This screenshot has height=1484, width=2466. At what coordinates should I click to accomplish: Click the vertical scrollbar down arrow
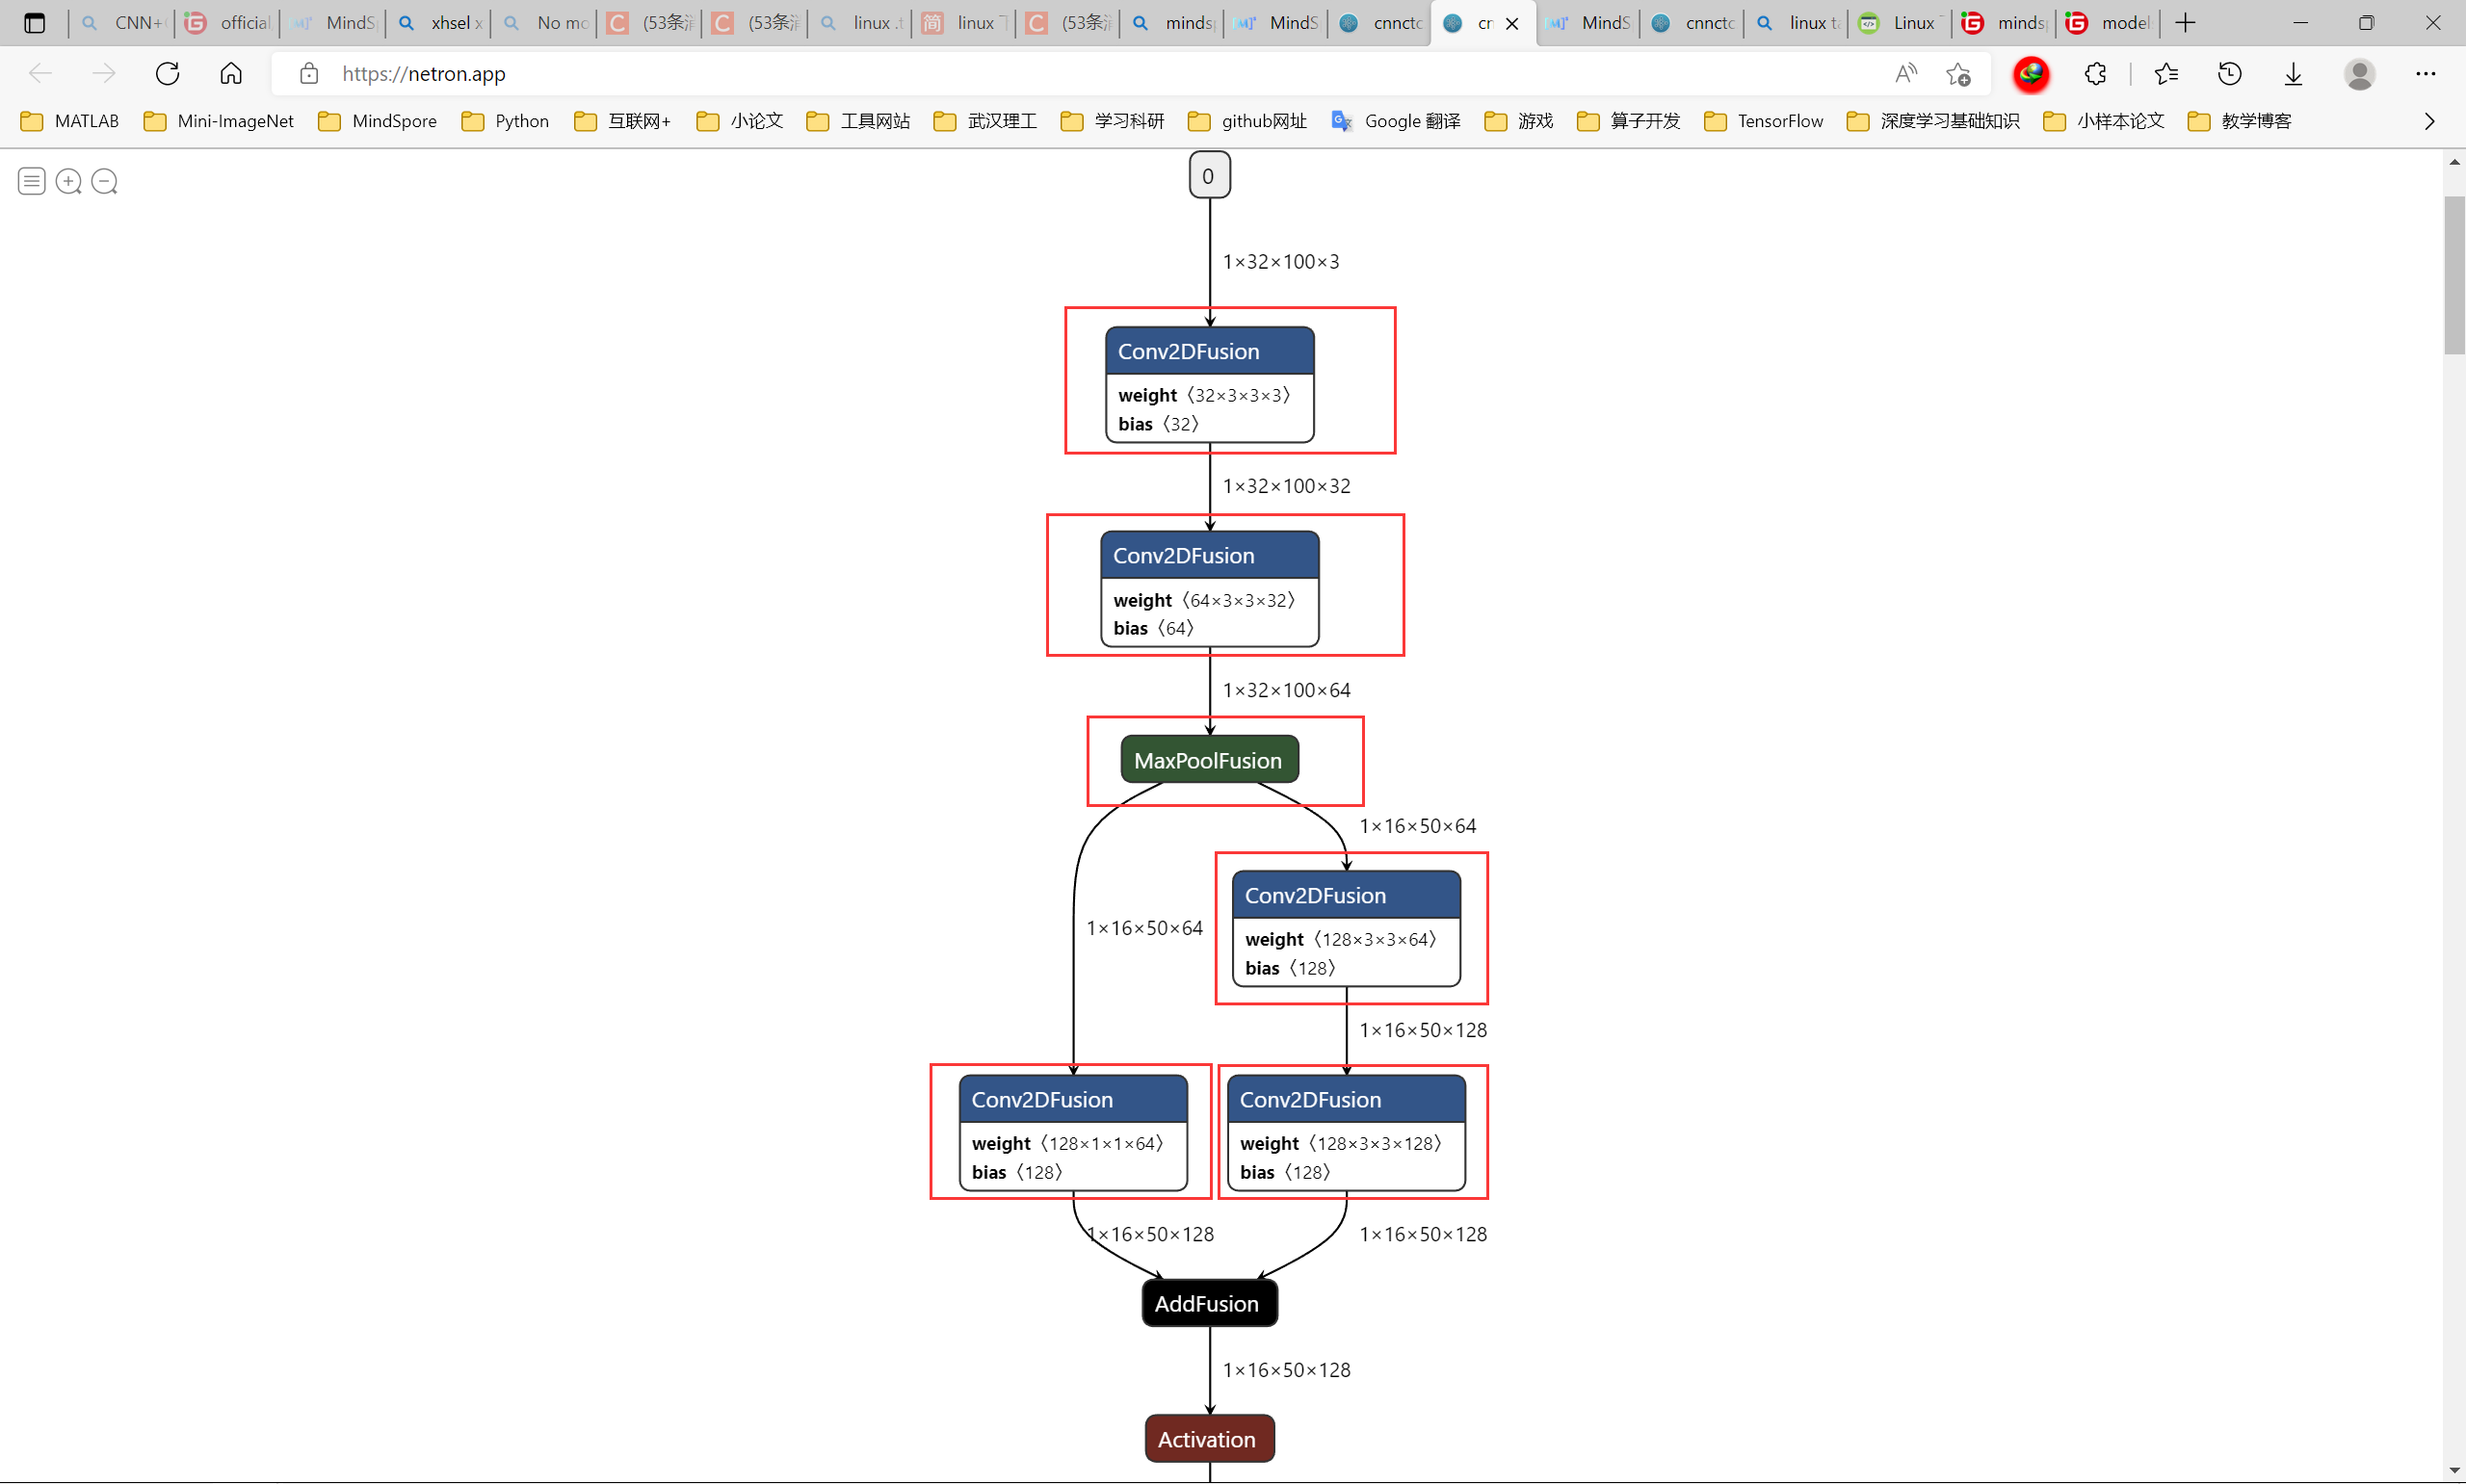pos(2454,1470)
